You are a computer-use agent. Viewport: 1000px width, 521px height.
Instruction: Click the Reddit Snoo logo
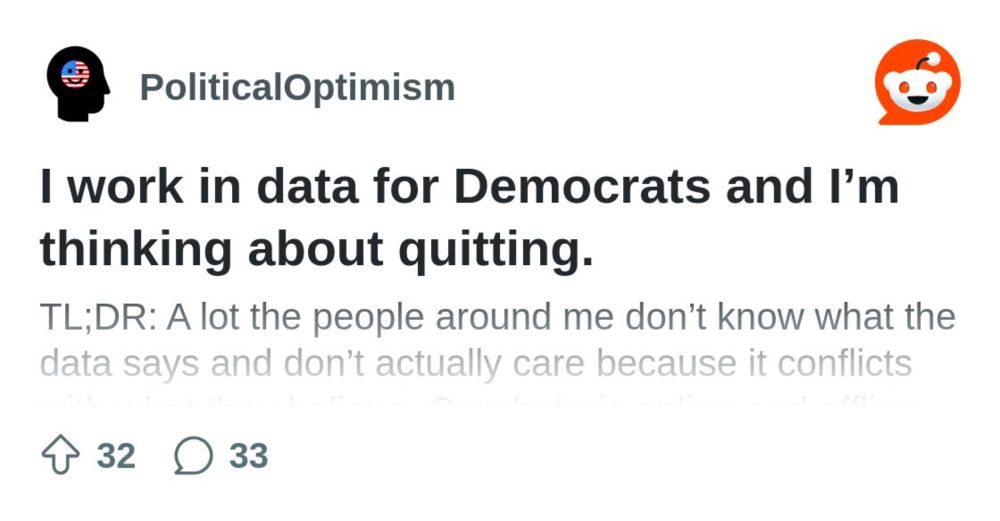(918, 82)
